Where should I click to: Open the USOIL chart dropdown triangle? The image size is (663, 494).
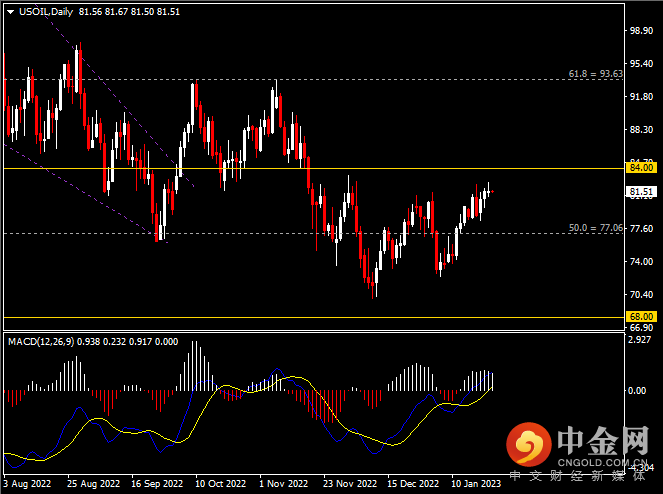[x=11, y=12]
